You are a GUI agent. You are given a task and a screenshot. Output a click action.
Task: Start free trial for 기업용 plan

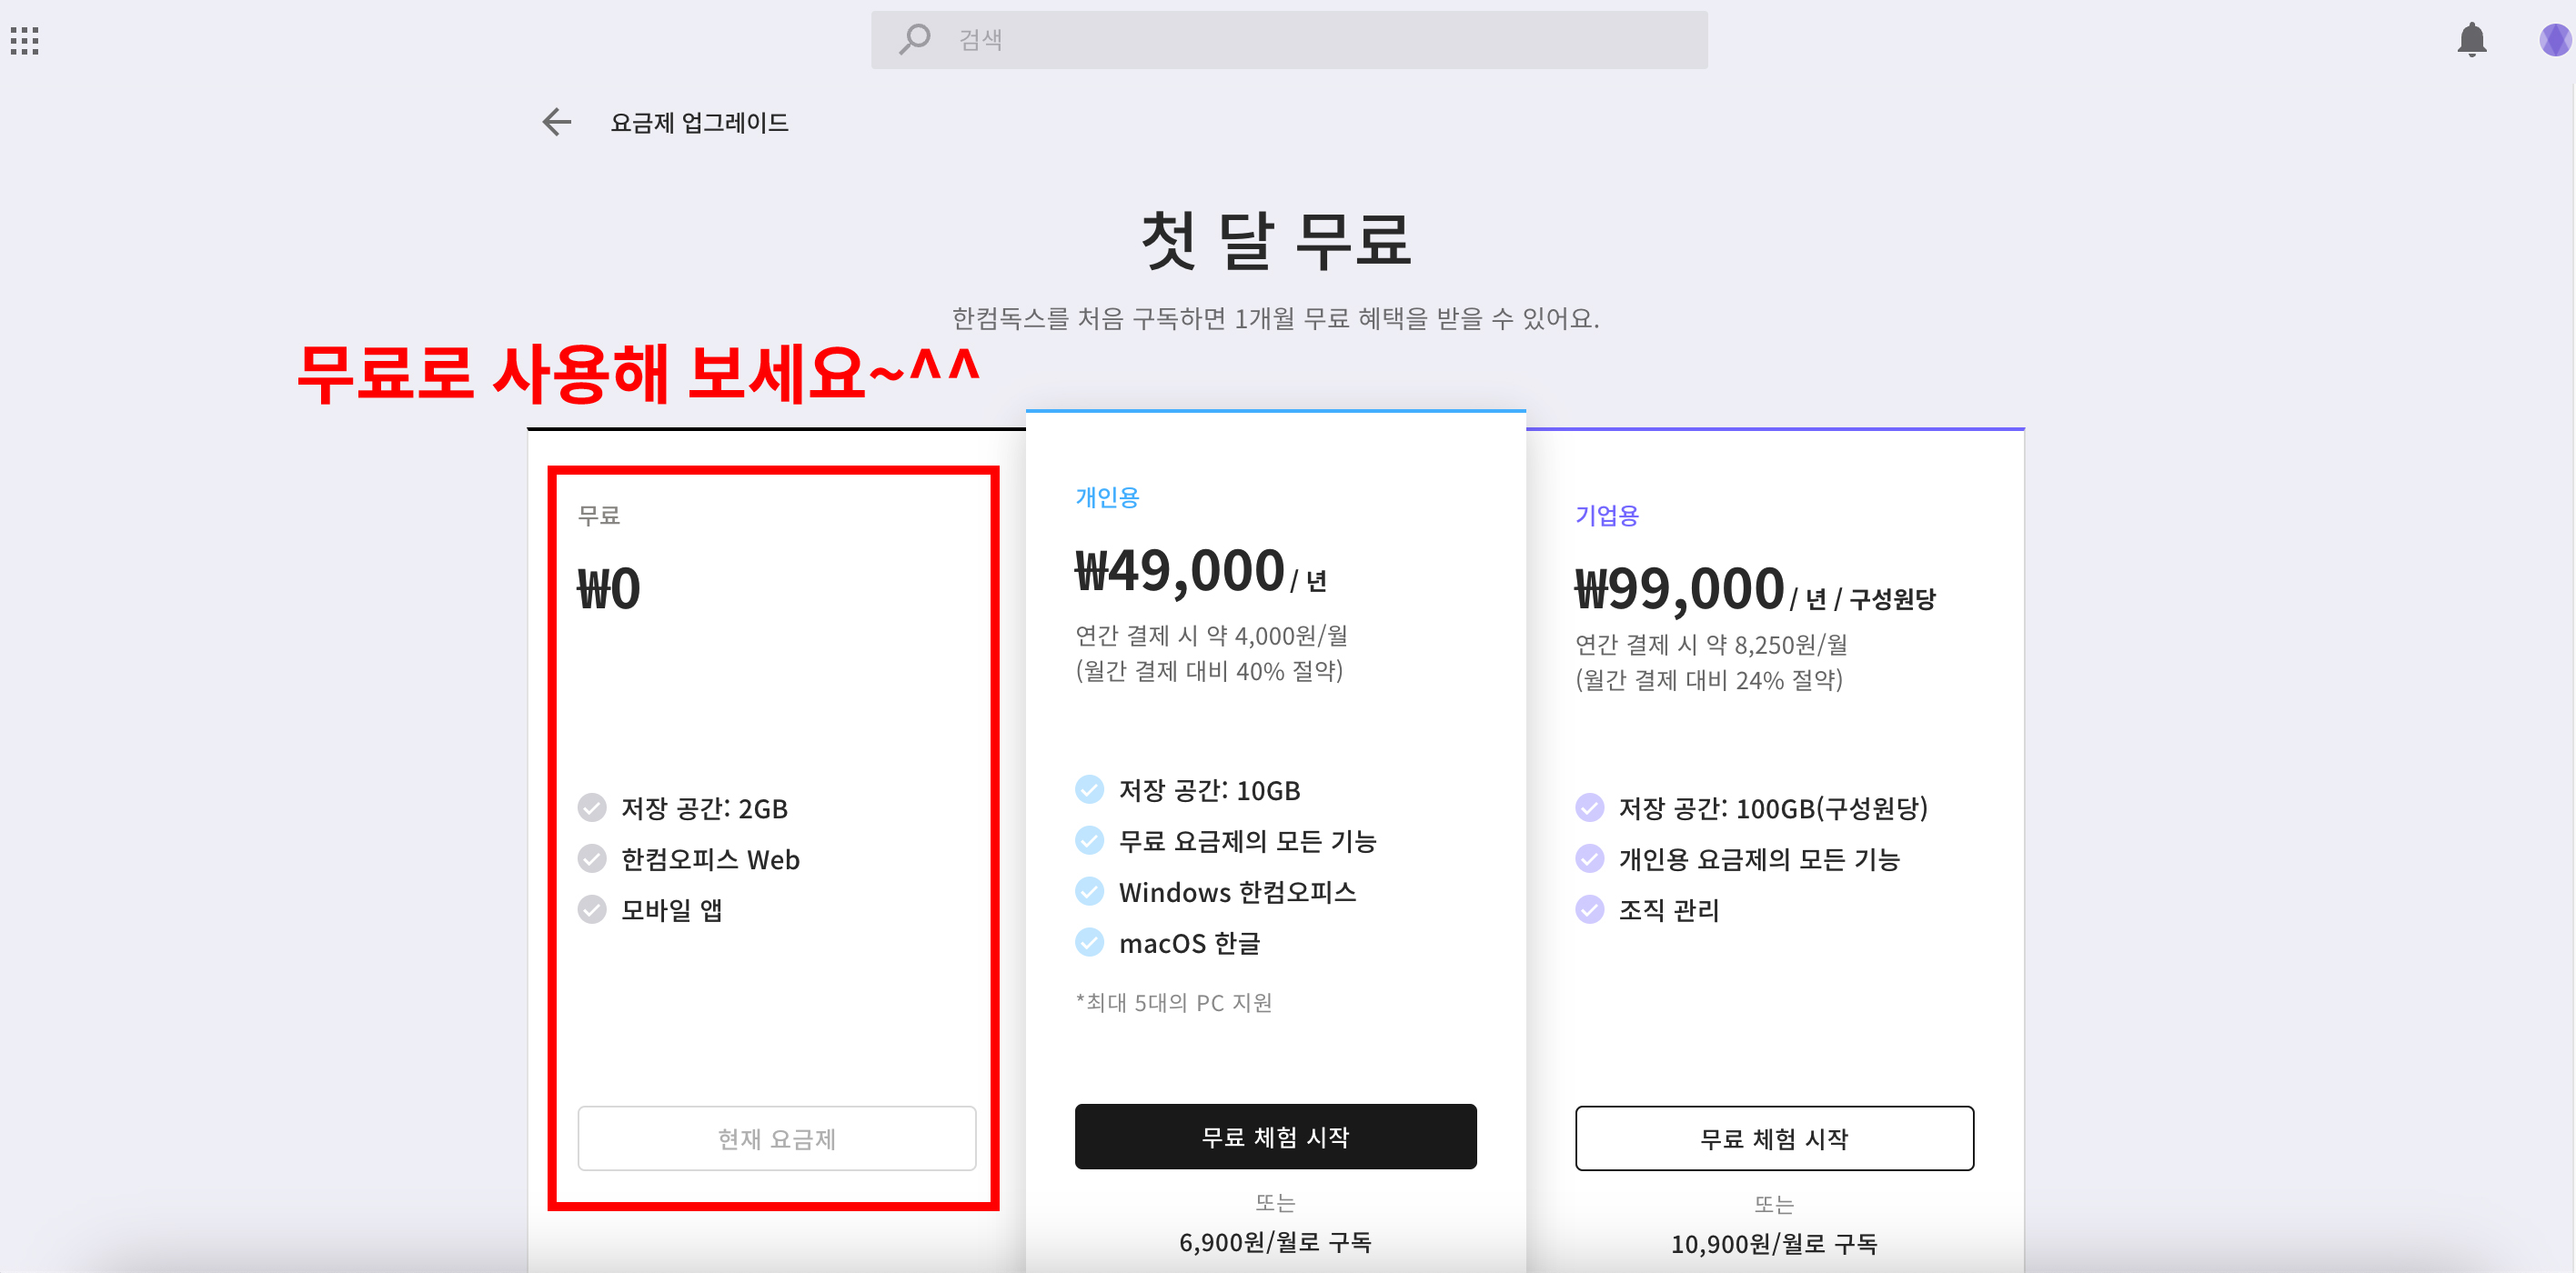pyautogui.click(x=1774, y=1138)
